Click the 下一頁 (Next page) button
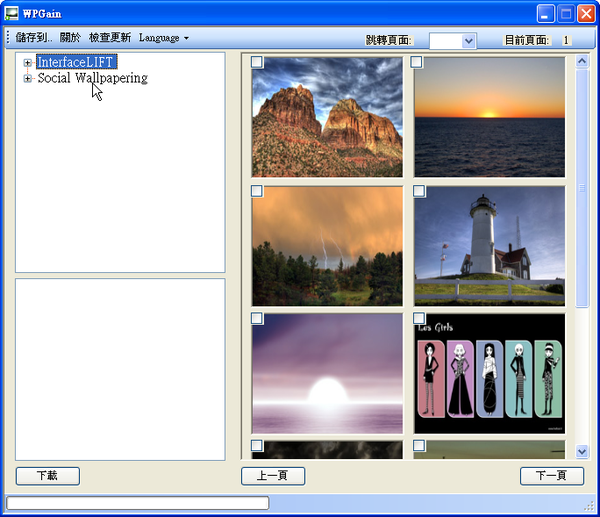This screenshot has height=517, width=600. [x=552, y=476]
